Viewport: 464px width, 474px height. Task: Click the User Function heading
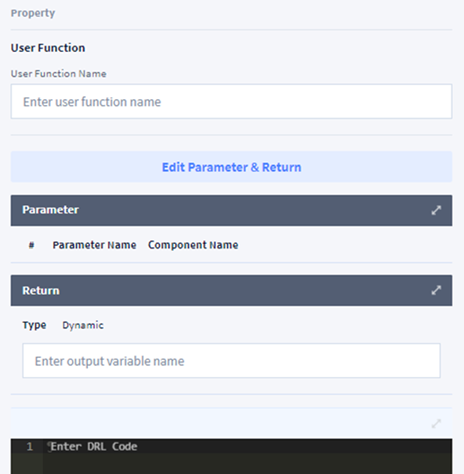[48, 48]
